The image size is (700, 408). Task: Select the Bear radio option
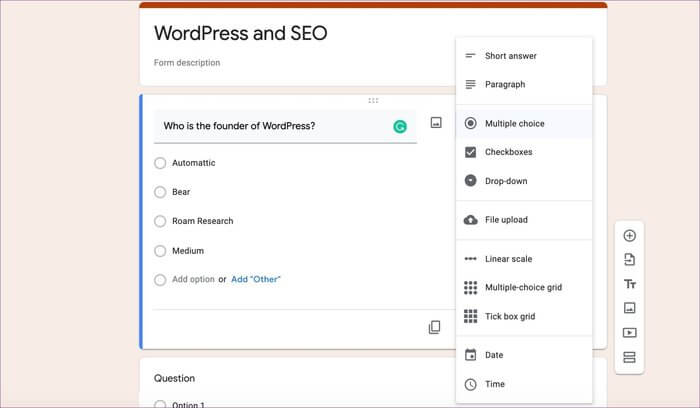[160, 192]
